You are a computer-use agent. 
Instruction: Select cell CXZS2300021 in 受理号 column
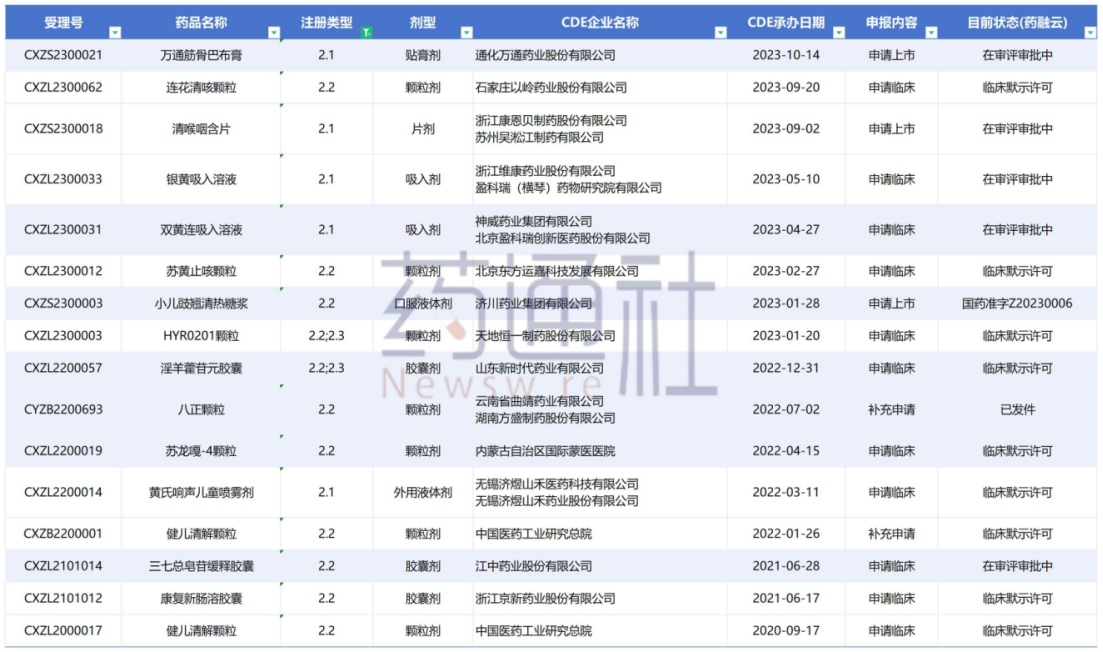tap(63, 55)
